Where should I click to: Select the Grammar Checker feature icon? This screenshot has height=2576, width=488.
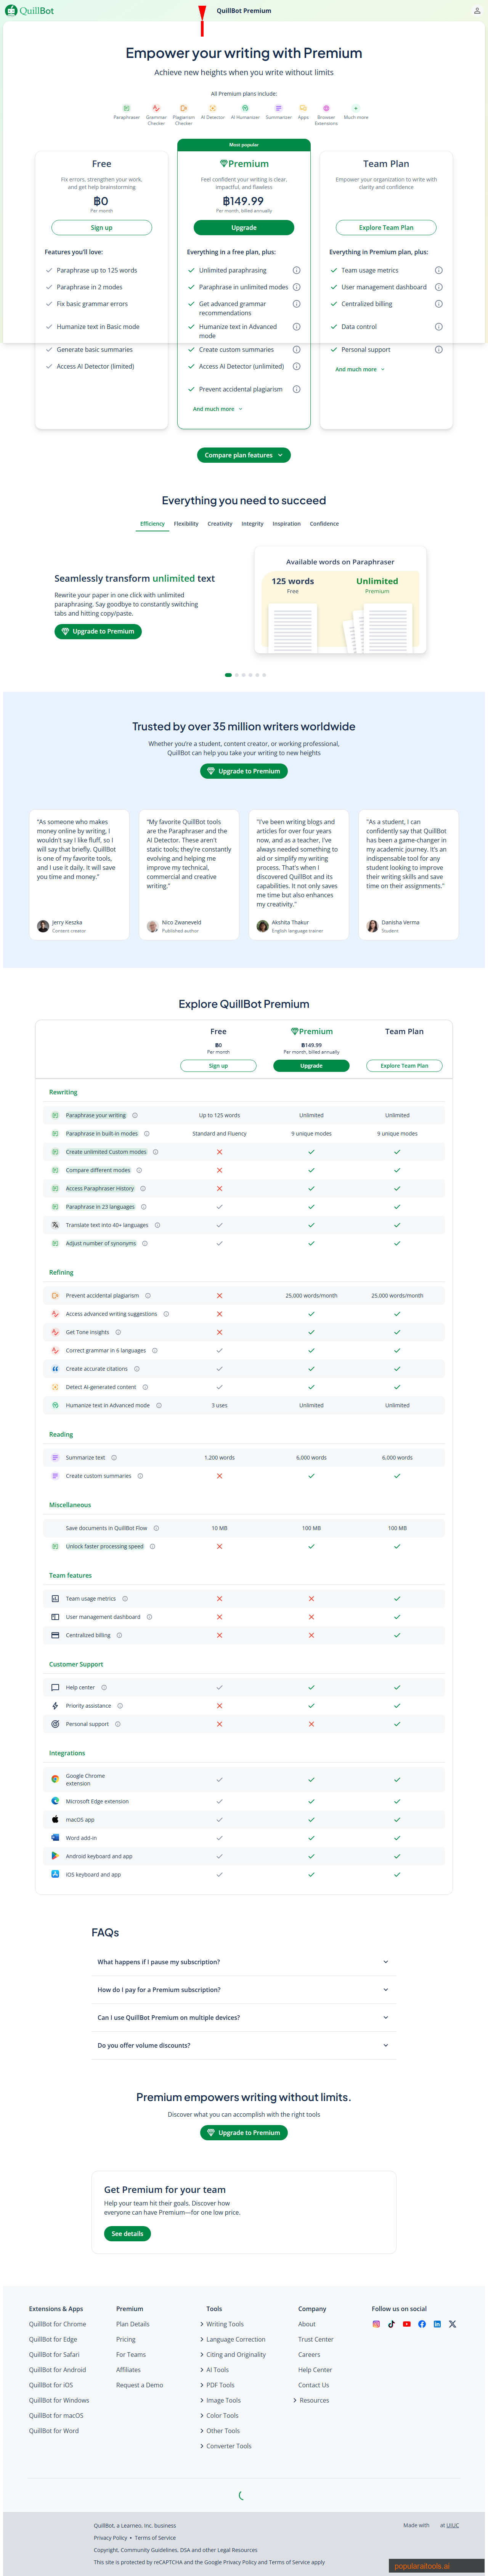click(x=156, y=108)
